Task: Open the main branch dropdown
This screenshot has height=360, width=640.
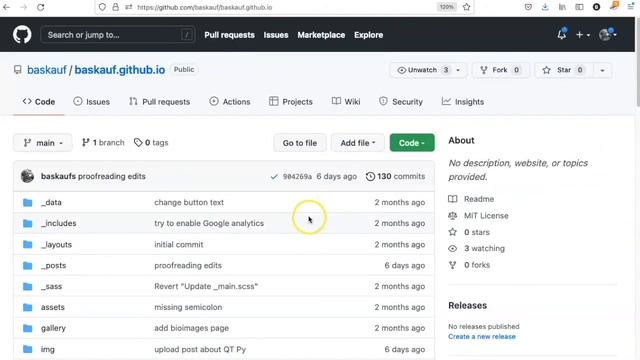Action: [x=43, y=143]
